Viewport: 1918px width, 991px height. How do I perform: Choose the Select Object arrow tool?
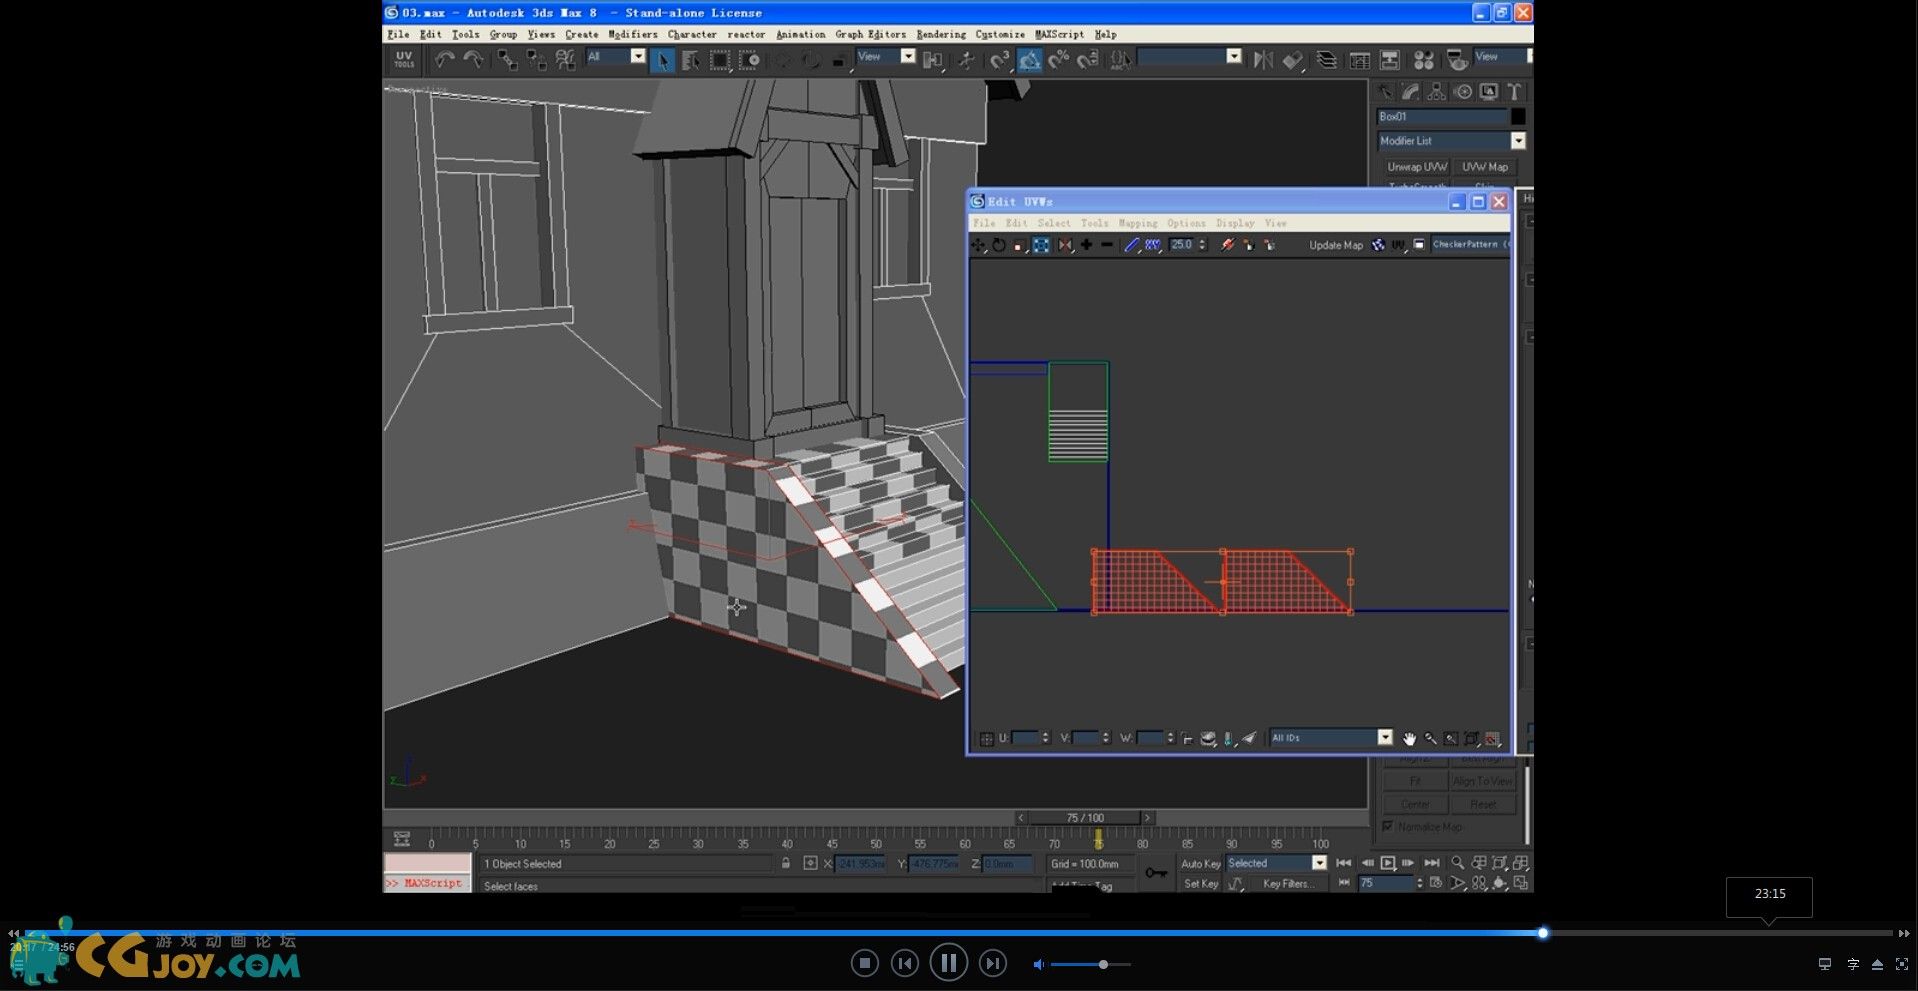point(662,60)
